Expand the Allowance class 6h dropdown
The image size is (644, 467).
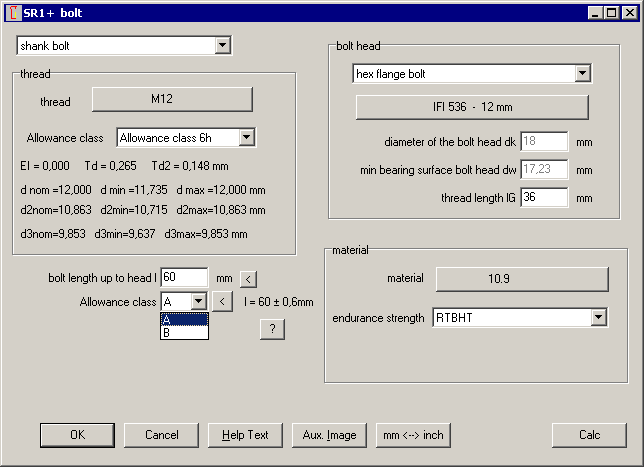click(247, 138)
